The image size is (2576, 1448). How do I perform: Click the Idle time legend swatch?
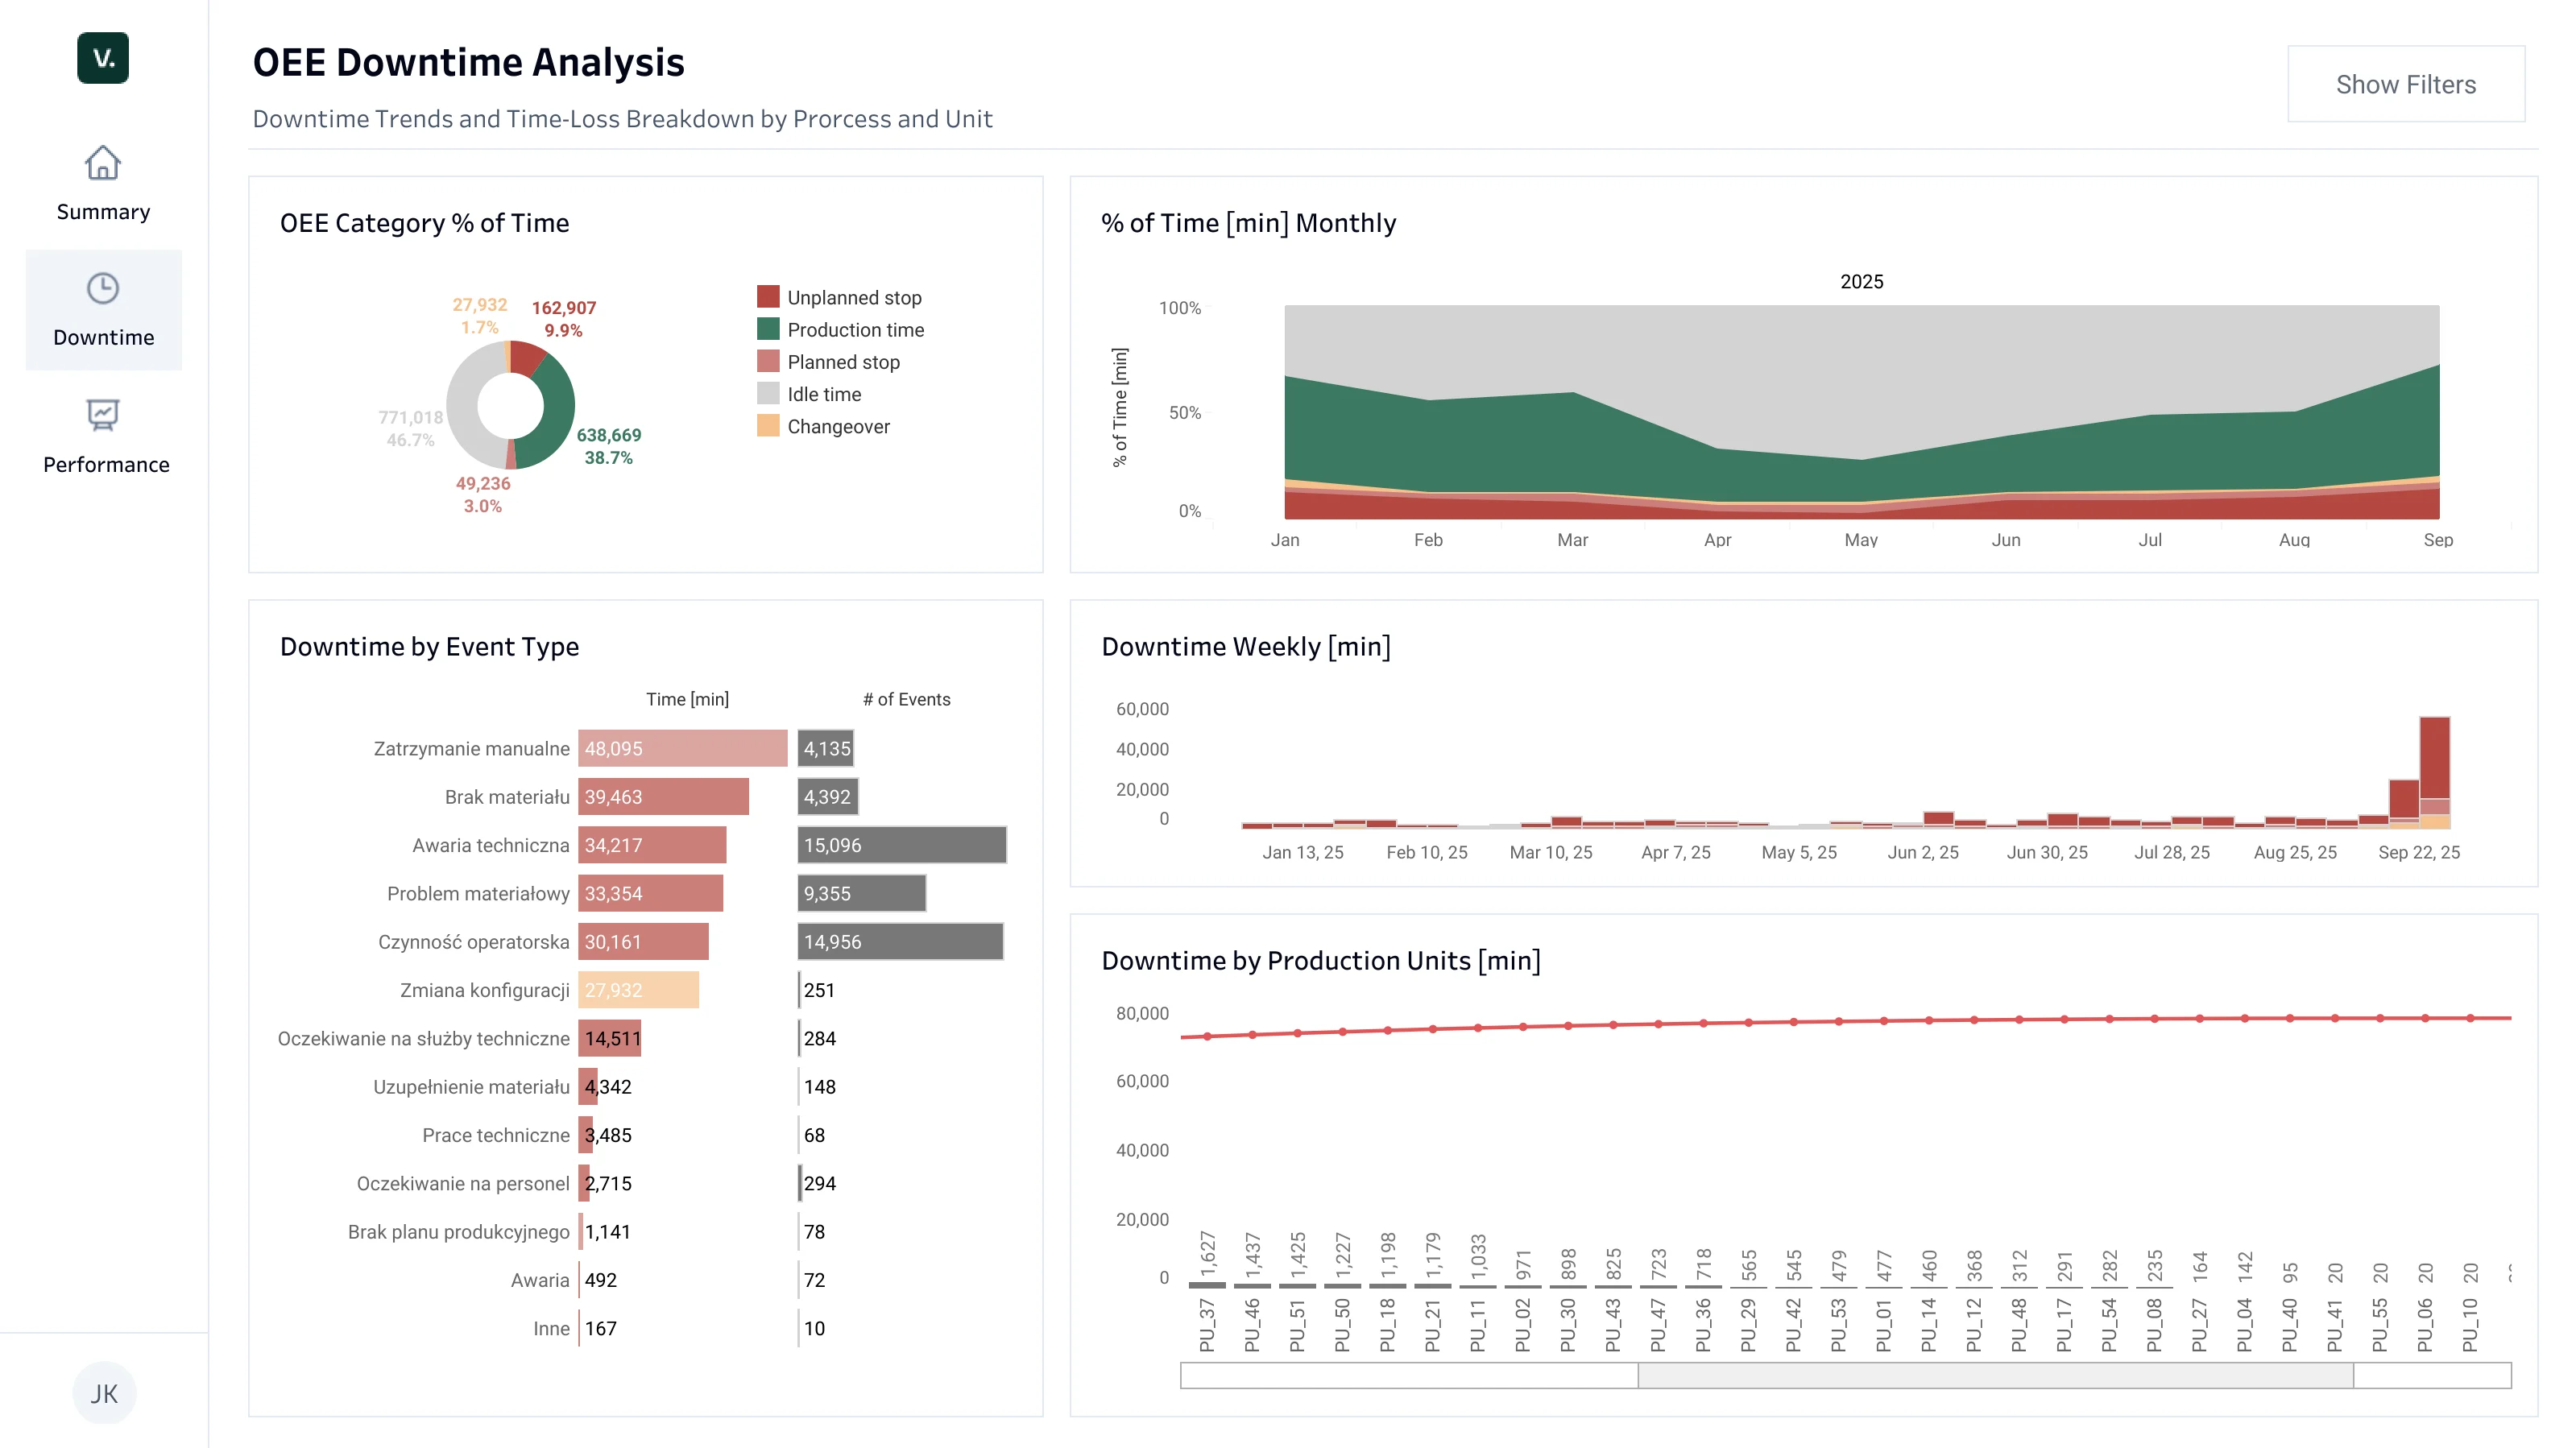pos(768,393)
